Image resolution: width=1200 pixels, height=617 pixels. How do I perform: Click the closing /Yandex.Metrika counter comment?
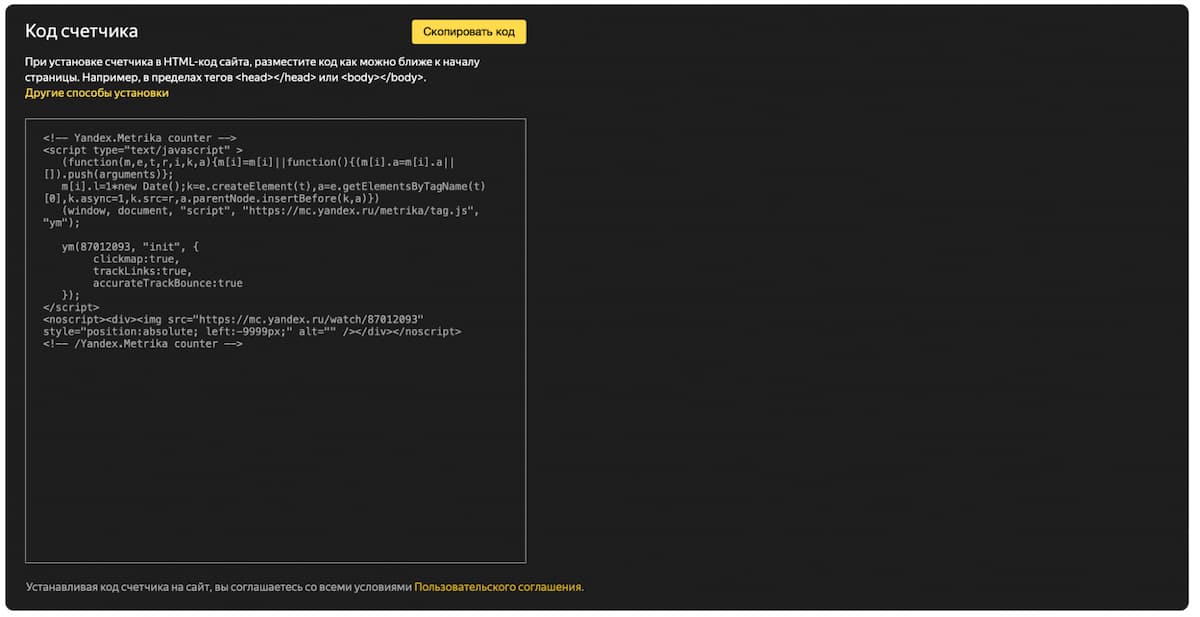pos(142,343)
